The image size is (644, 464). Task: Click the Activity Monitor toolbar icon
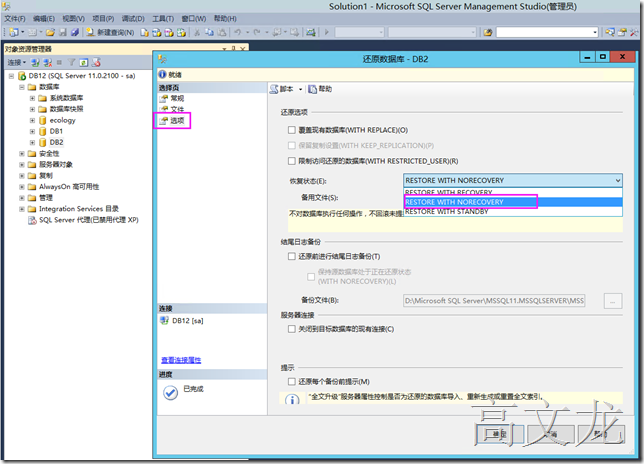pyautogui.click(x=311, y=32)
